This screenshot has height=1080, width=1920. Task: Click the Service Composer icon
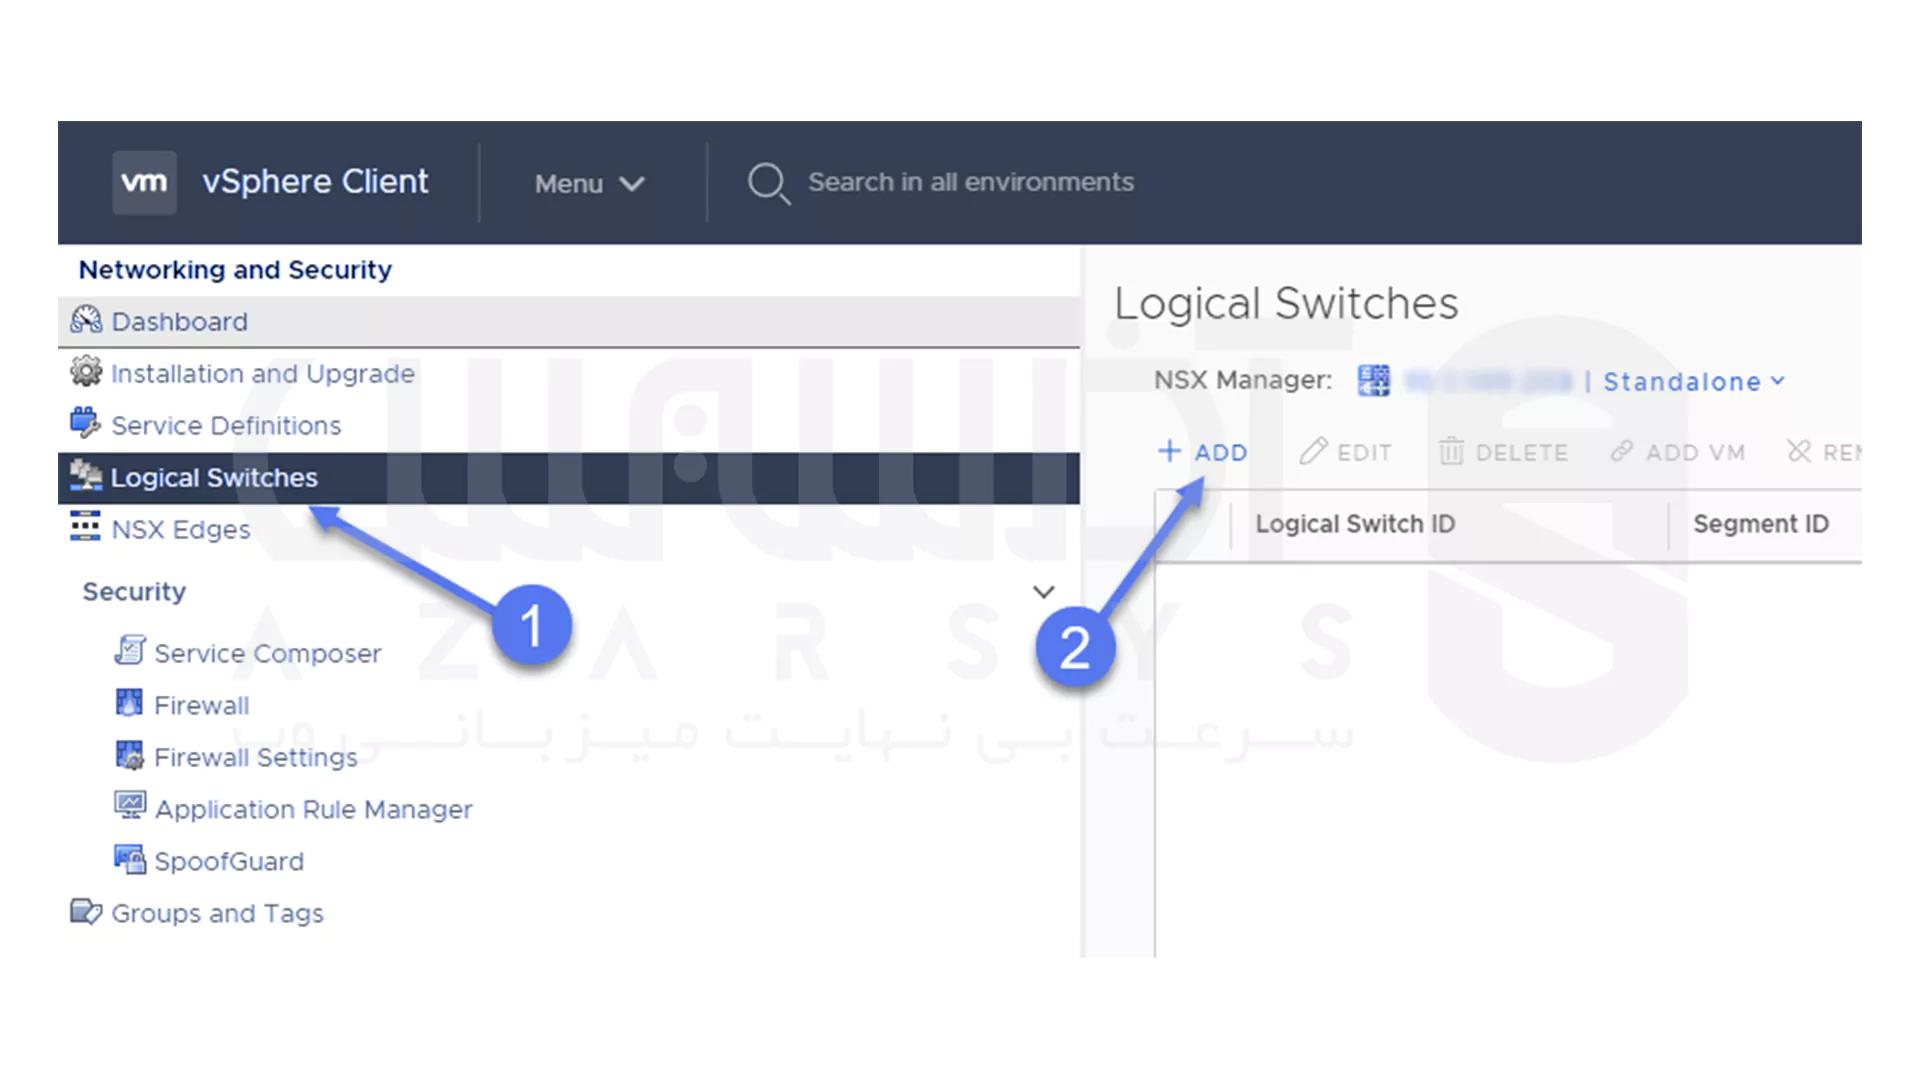click(x=130, y=651)
